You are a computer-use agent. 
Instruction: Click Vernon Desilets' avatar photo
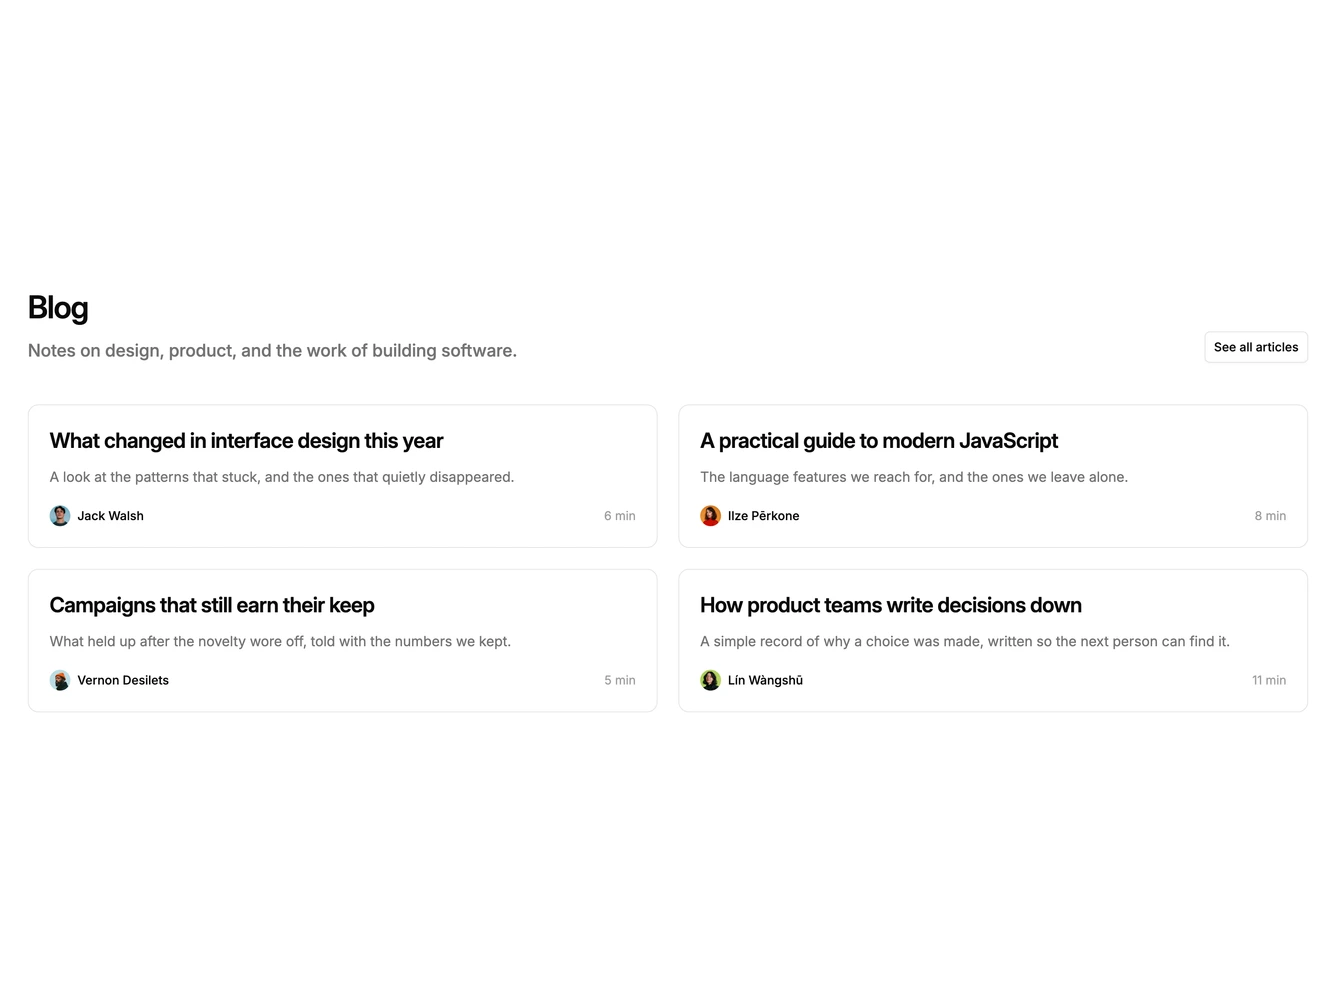(60, 680)
